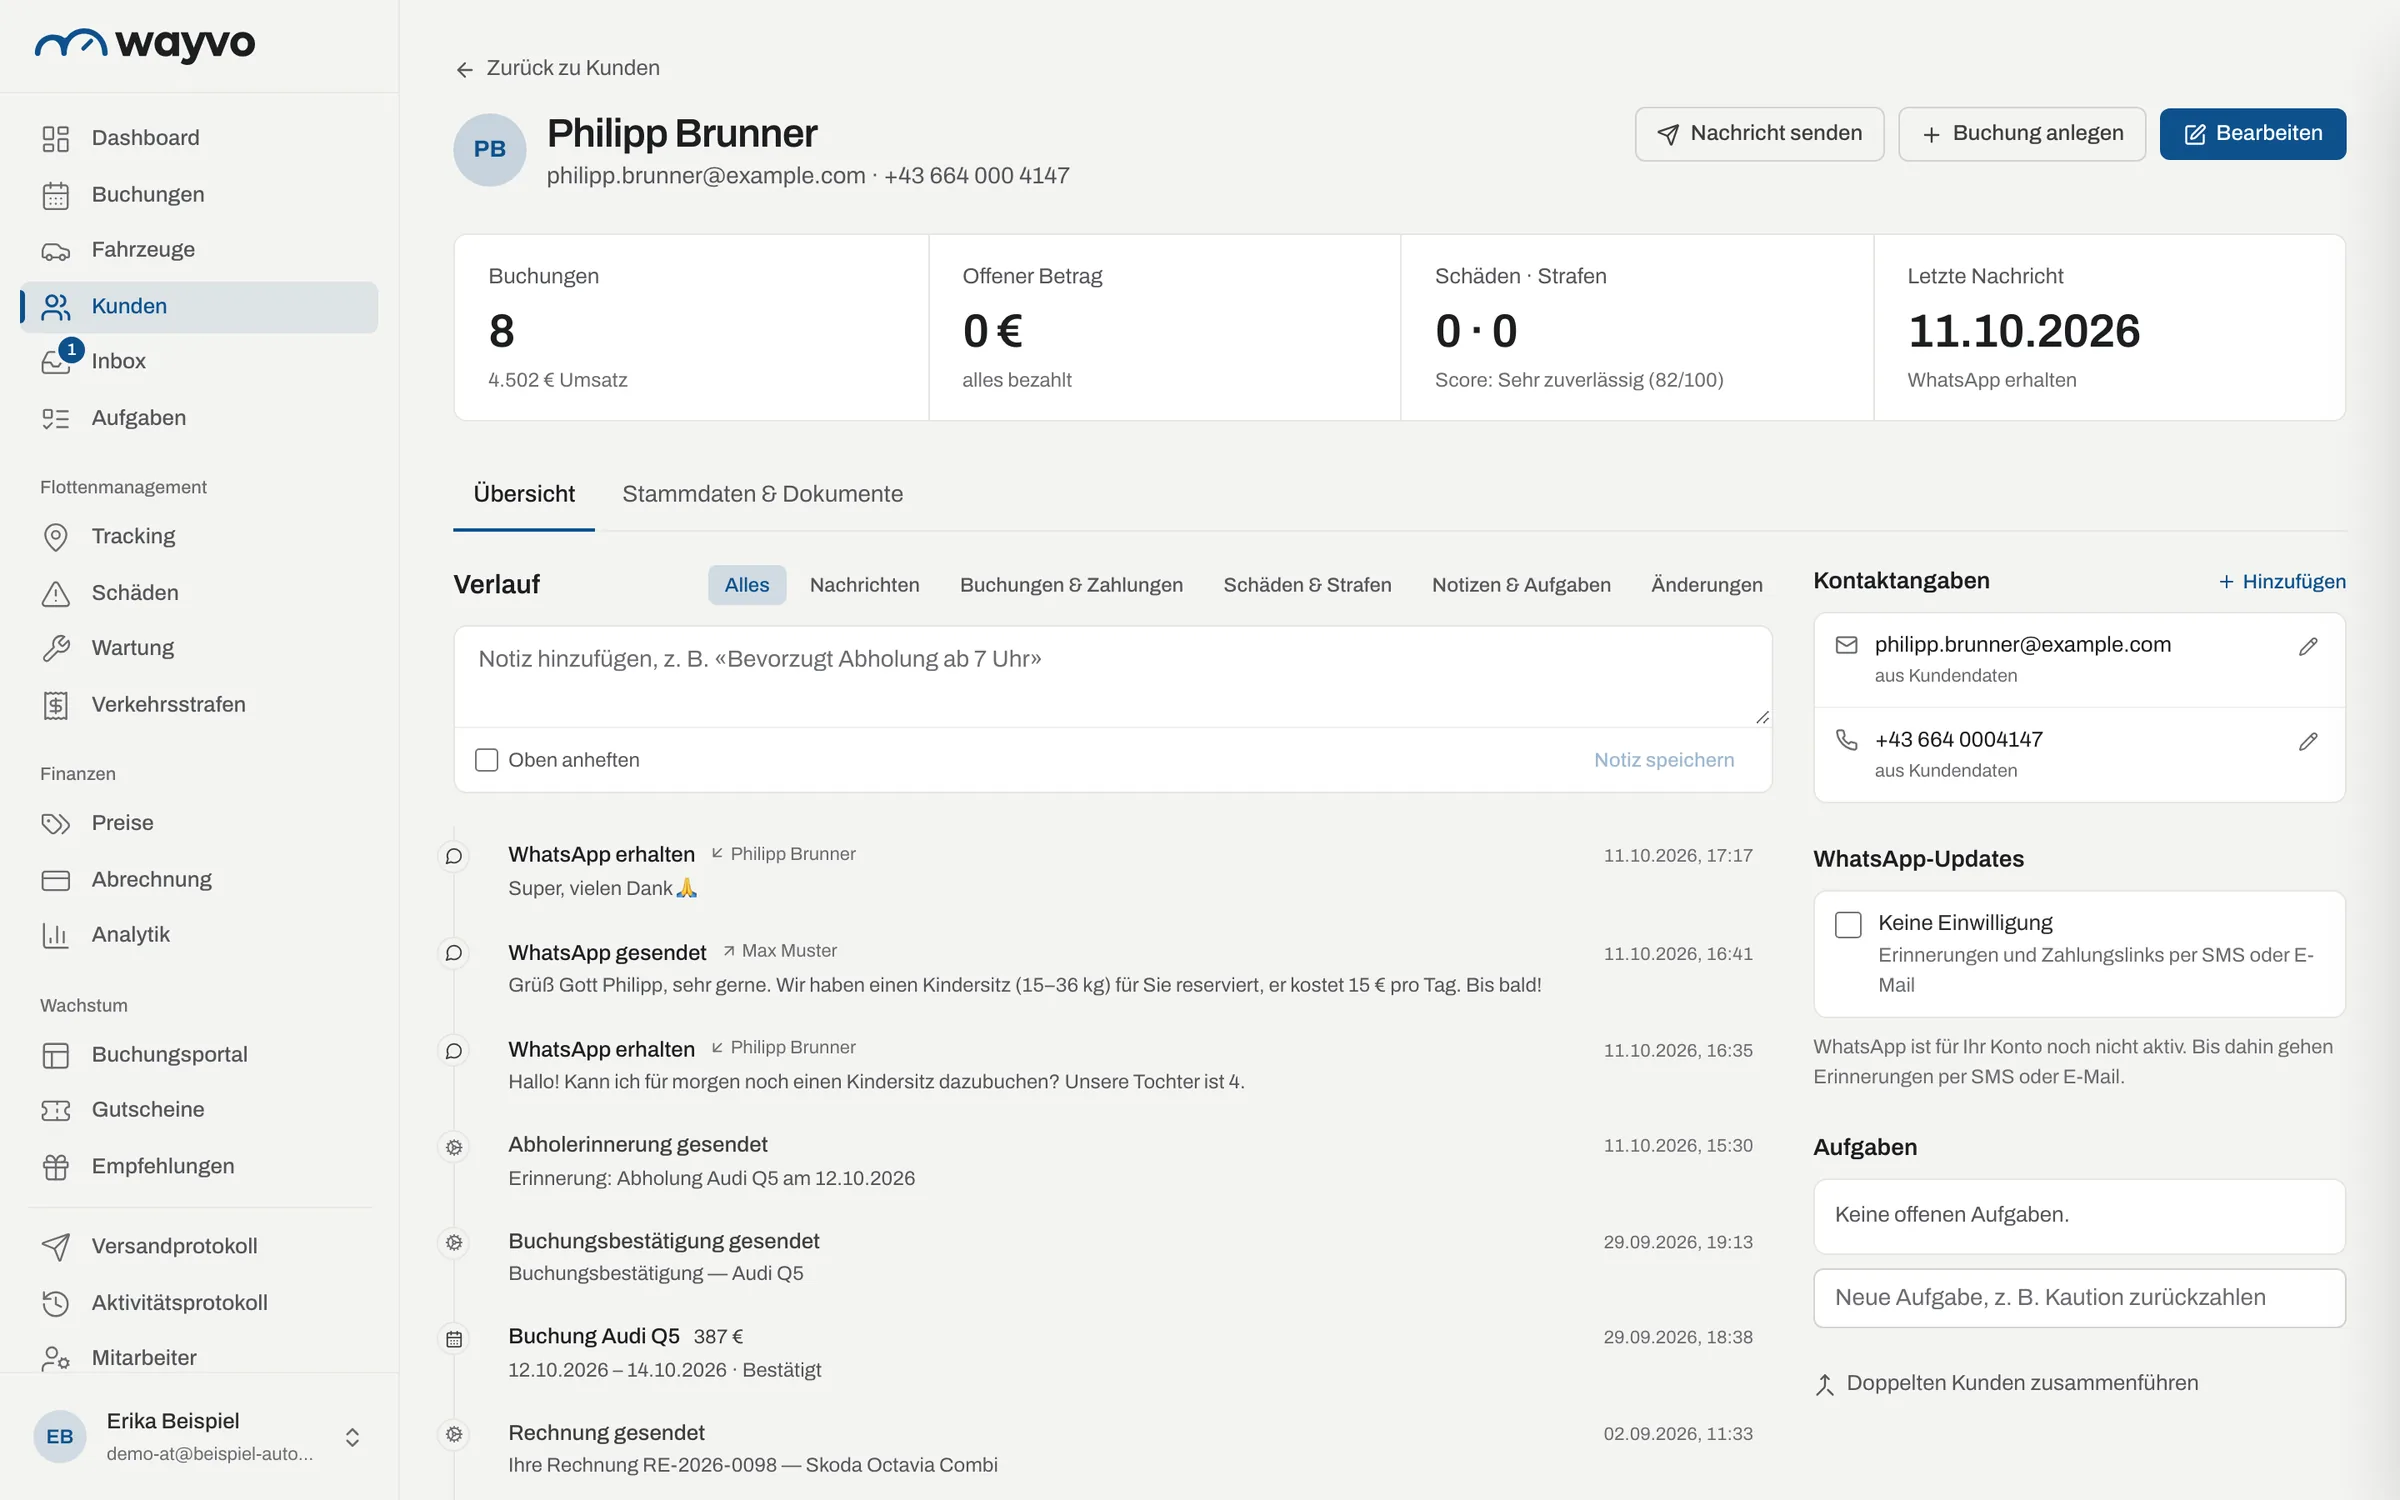Focus the Notiz hinzufügen text area

1112,677
